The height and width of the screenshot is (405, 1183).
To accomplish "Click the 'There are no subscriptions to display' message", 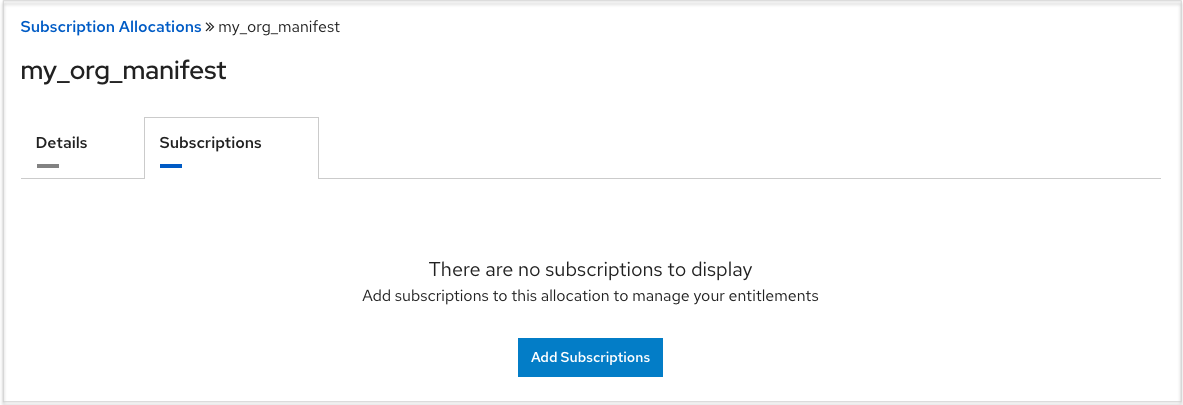I will tap(590, 269).
